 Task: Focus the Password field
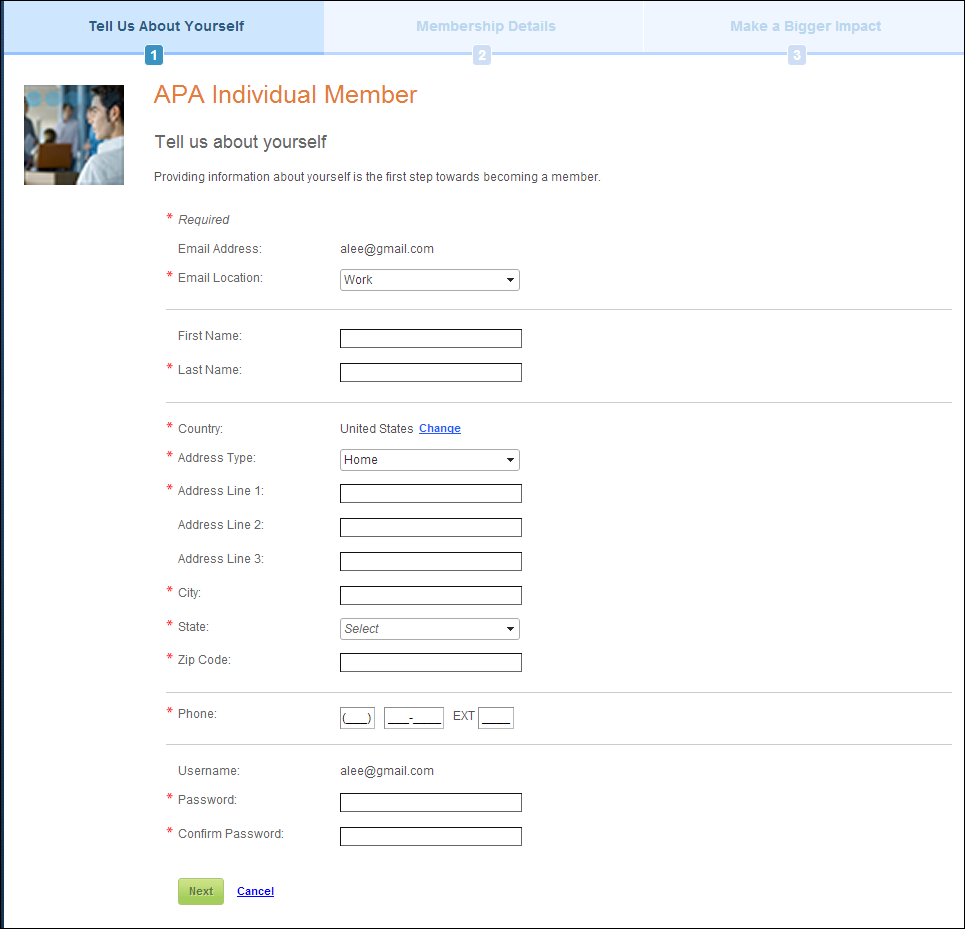pos(431,802)
